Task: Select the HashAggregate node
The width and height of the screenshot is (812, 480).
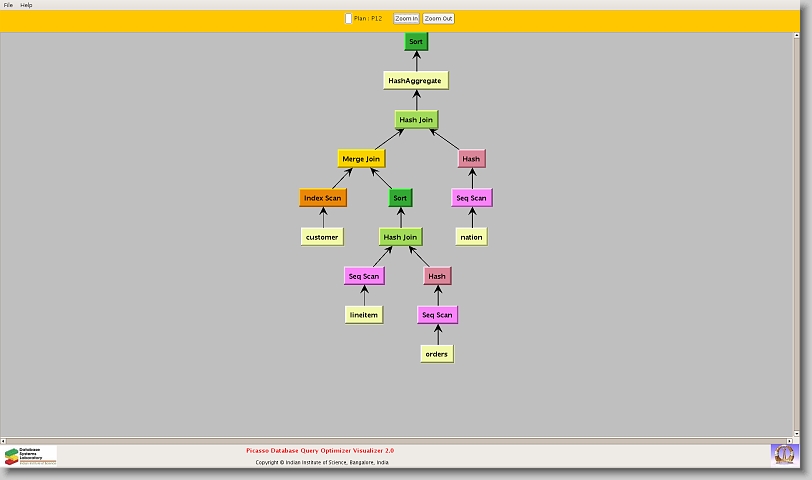Action: coord(415,80)
